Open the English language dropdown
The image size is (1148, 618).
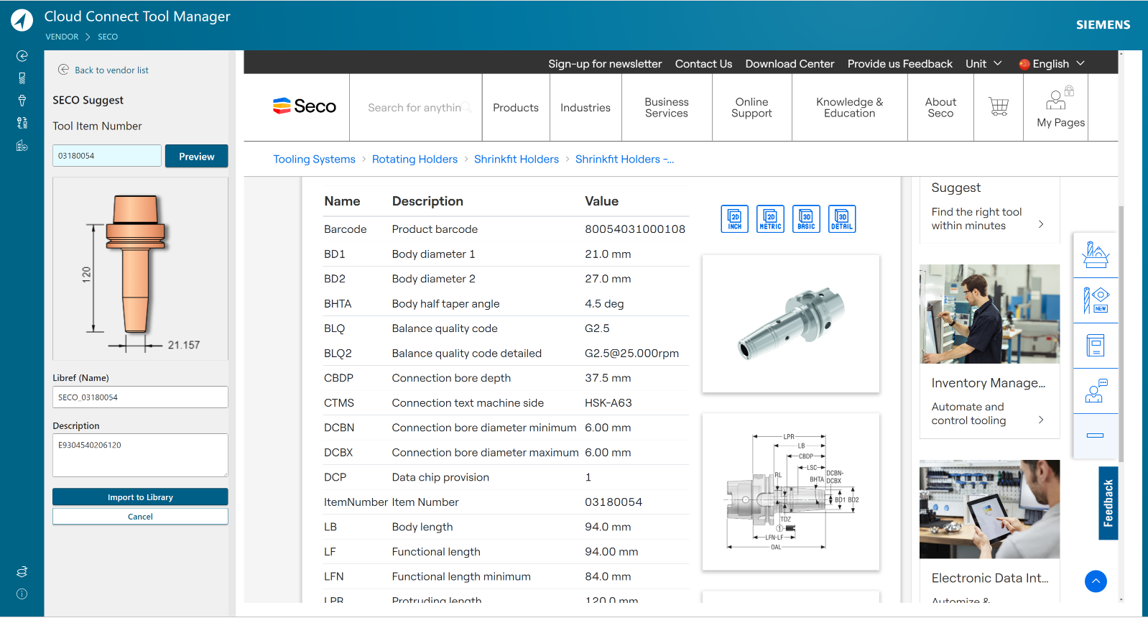tap(1051, 64)
